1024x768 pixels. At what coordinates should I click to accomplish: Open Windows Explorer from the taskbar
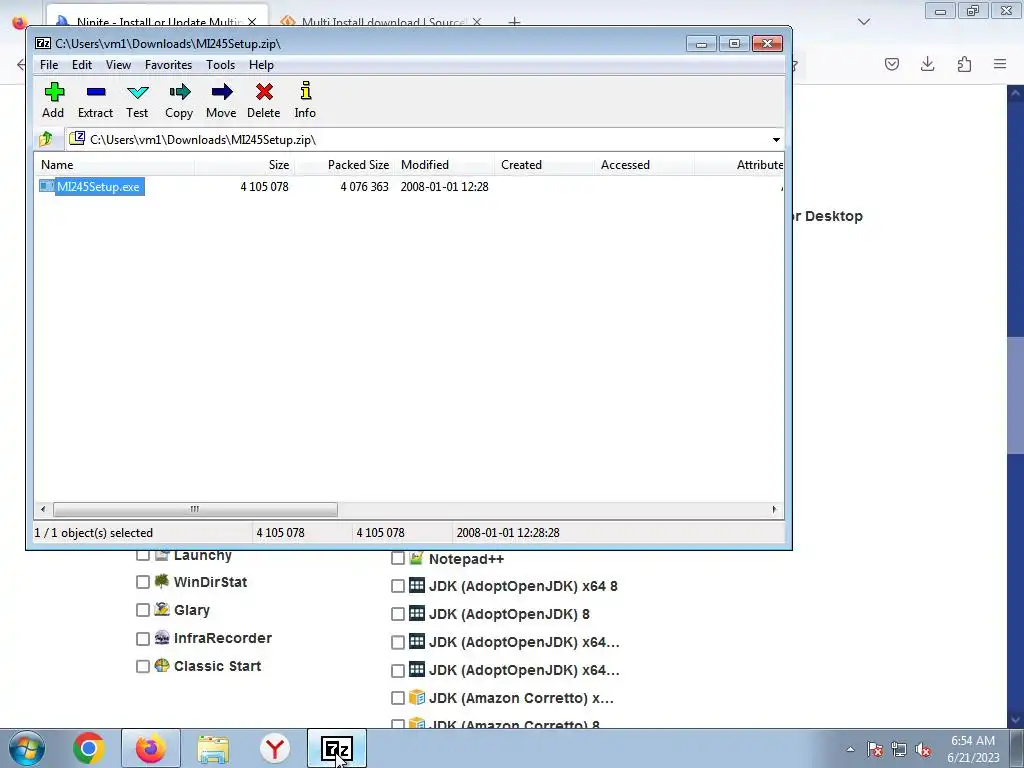(213, 749)
